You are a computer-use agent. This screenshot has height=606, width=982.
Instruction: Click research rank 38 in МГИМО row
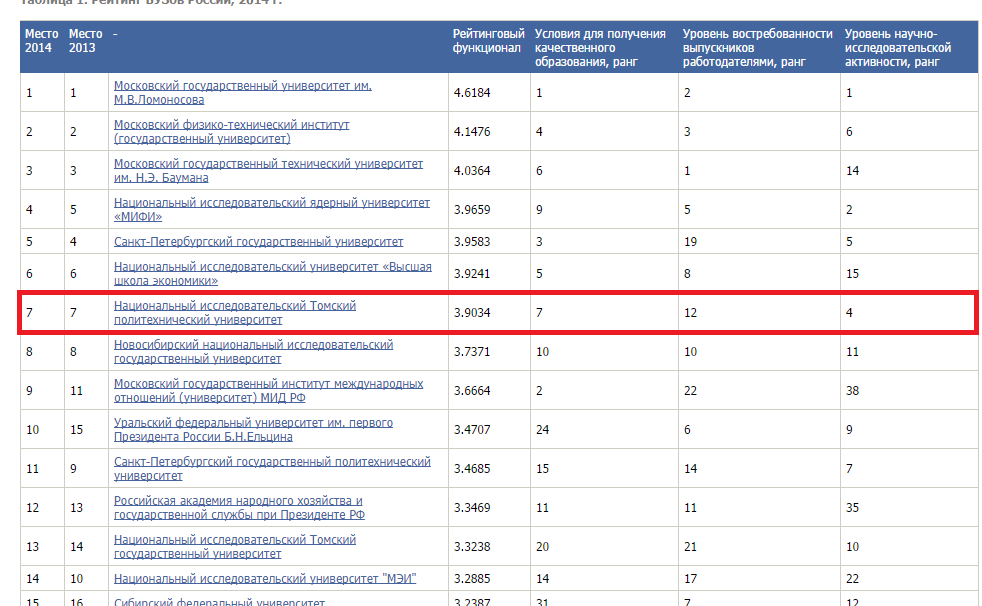(x=852, y=391)
